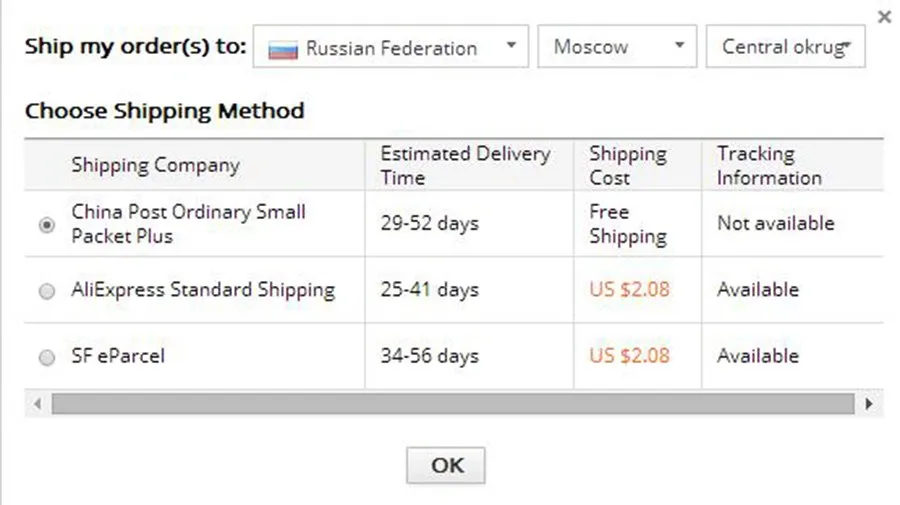The width and height of the screenshot is (900, 505).
Task: Click the left scroll arrow
Action: [x=38, y=404]
